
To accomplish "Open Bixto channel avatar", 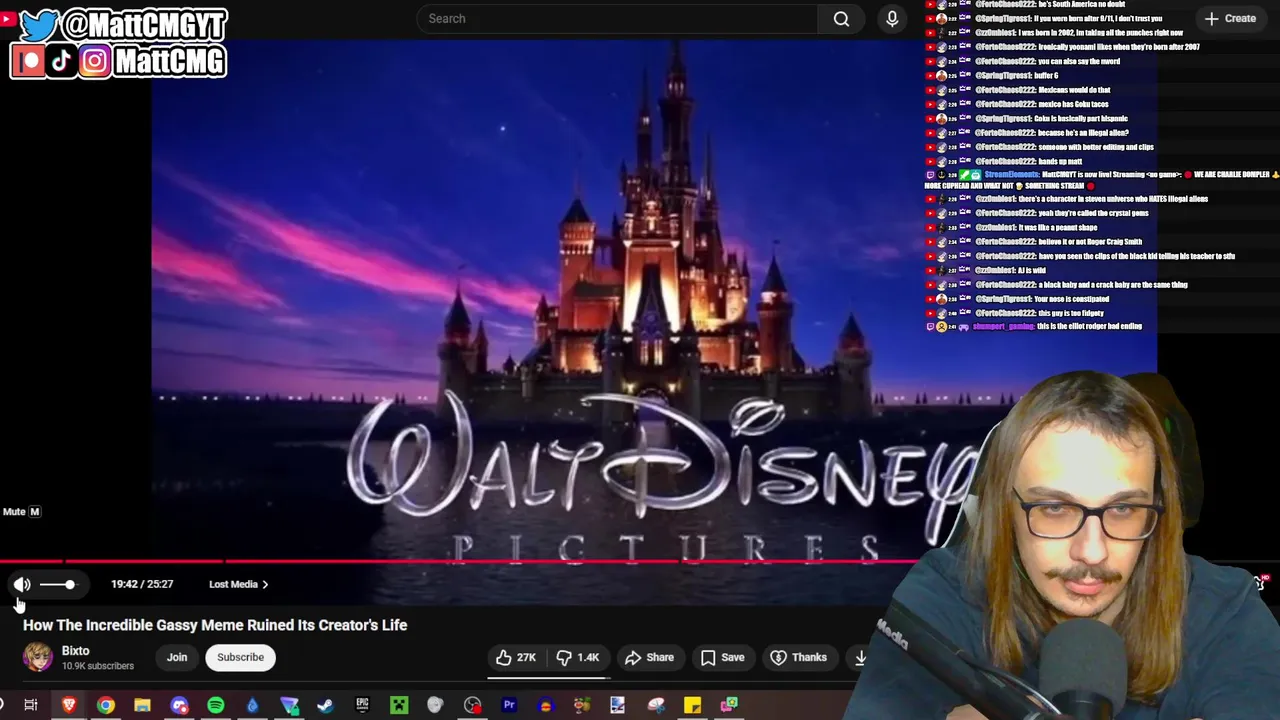I will (x=38, y=657).
